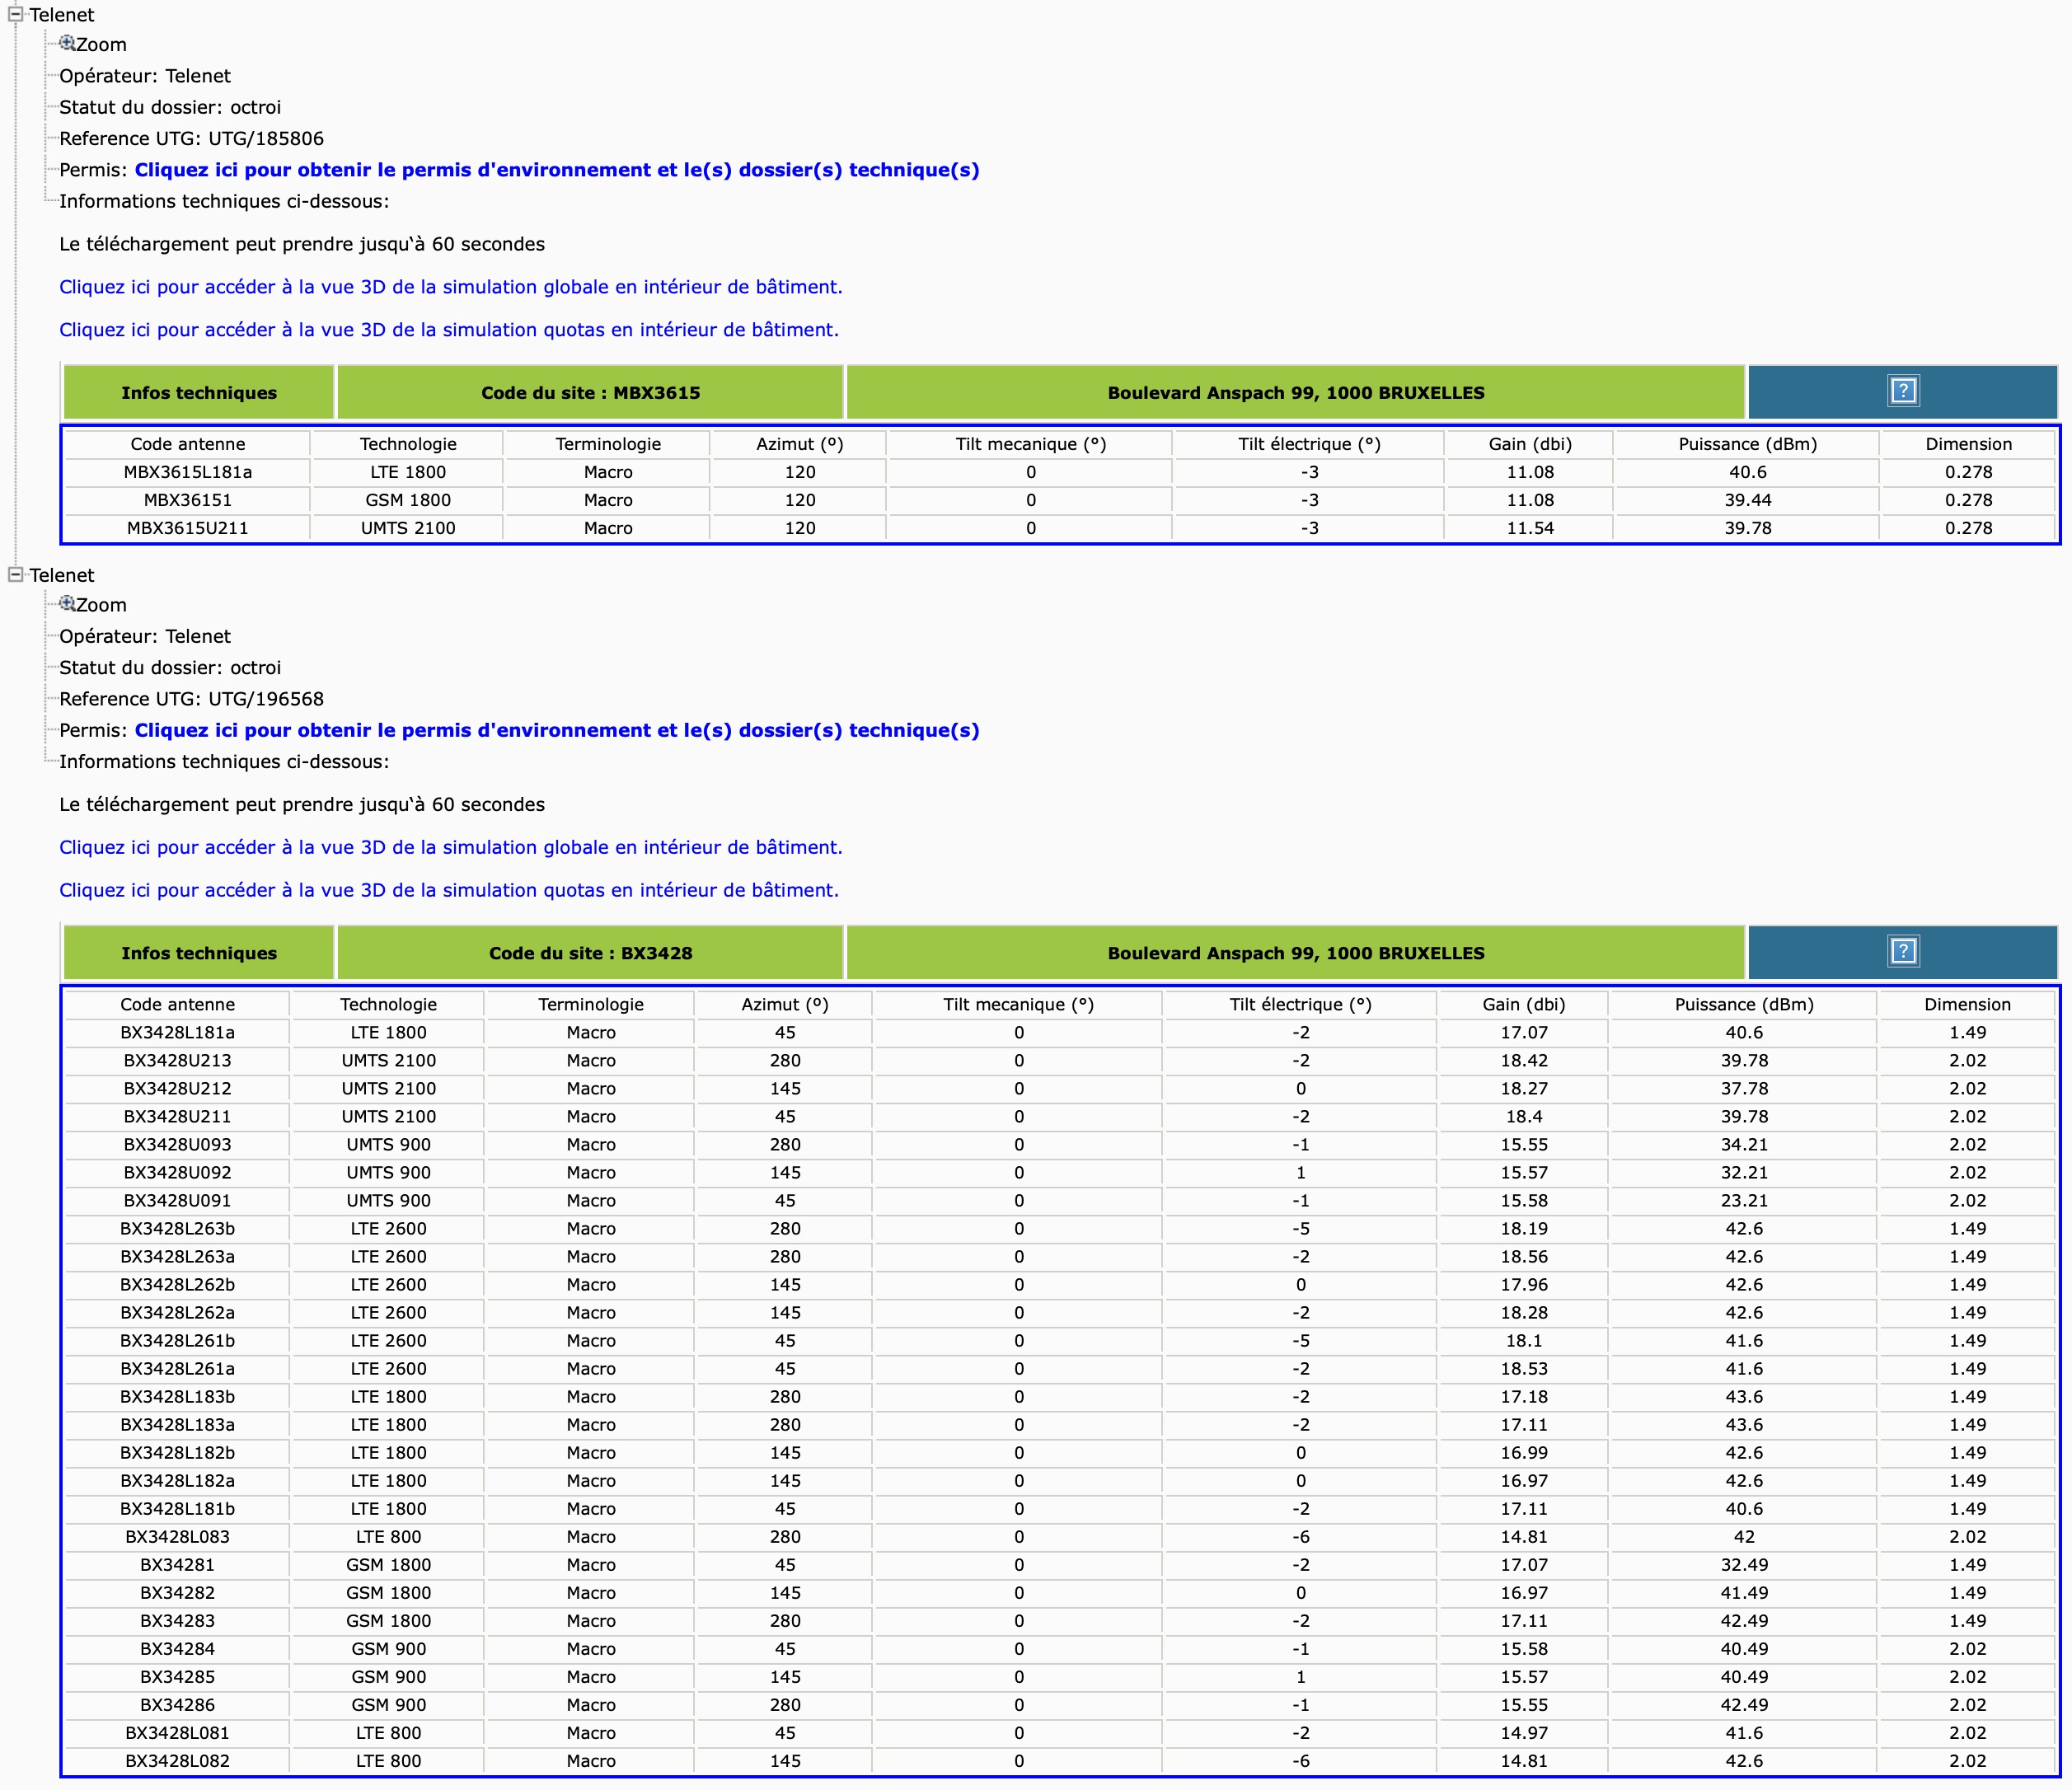Click 'Code du site : MBX3615' header cell
Viewport: 2072px width, 1790px height.
[590, 392]
